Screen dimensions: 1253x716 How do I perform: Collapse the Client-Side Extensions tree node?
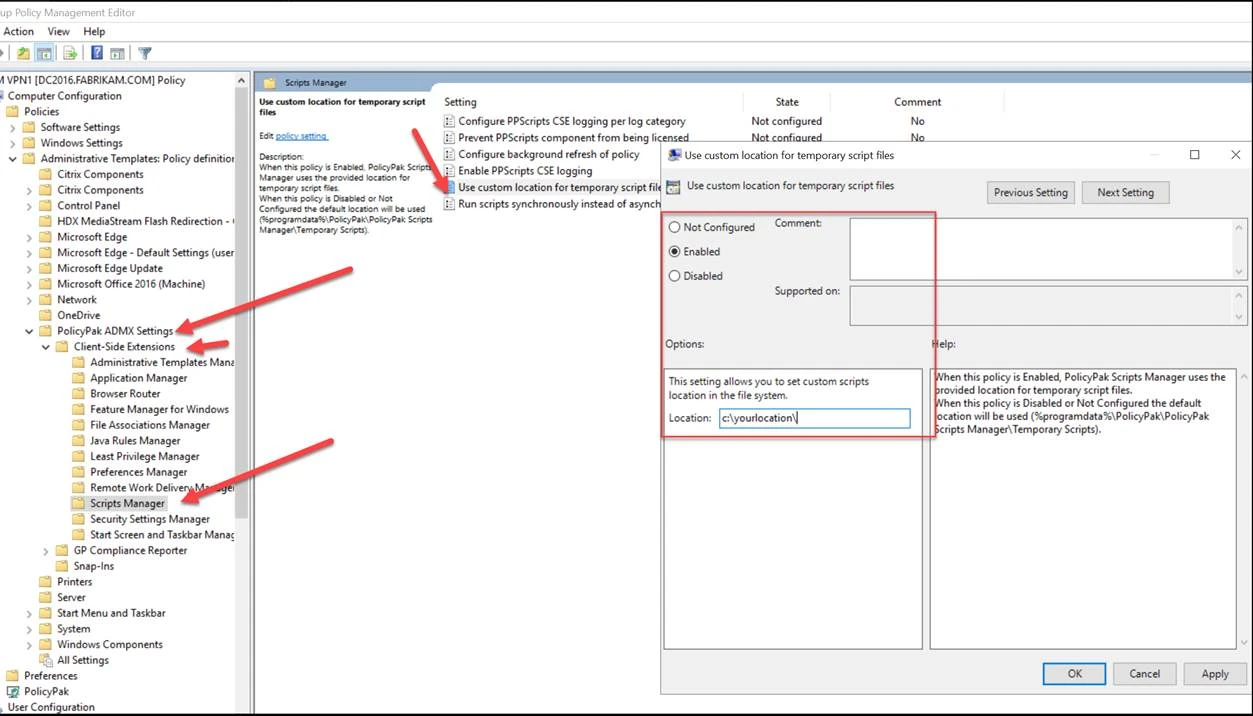(x=46, y=347)
